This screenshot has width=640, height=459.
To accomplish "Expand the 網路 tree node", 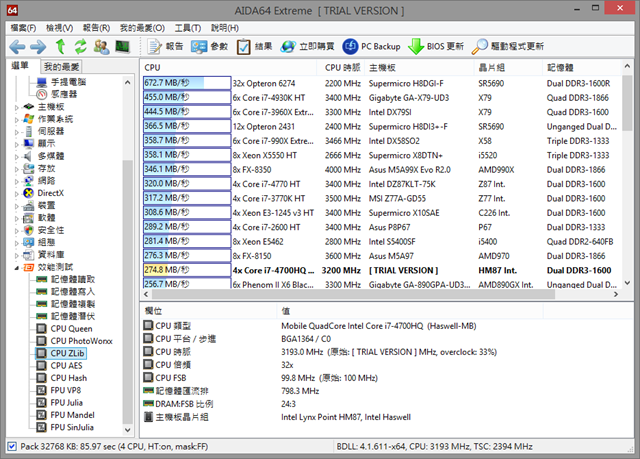I will click(17, 182).
